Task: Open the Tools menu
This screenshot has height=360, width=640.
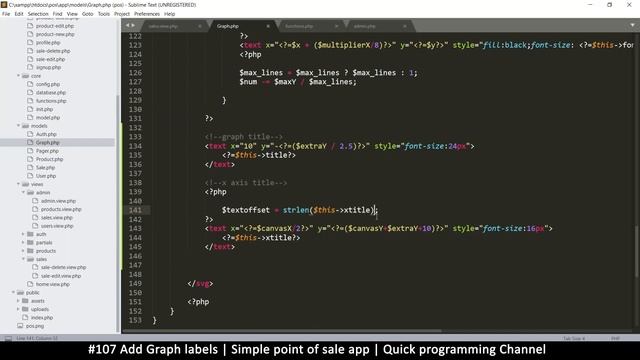Action: point(104,14)
